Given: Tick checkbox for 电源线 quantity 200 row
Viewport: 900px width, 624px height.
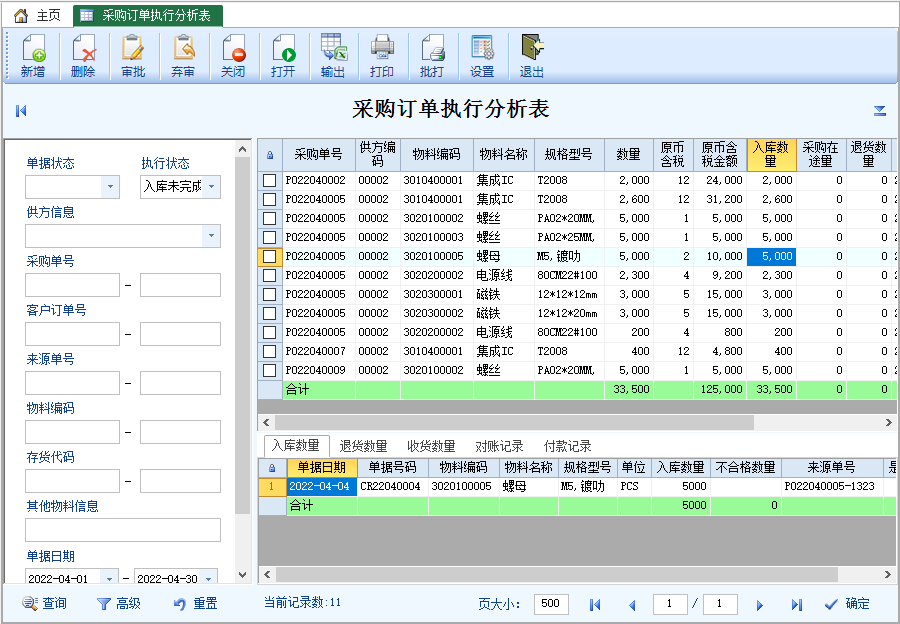Looking at the screenshot, I should [x=270, y=332].
